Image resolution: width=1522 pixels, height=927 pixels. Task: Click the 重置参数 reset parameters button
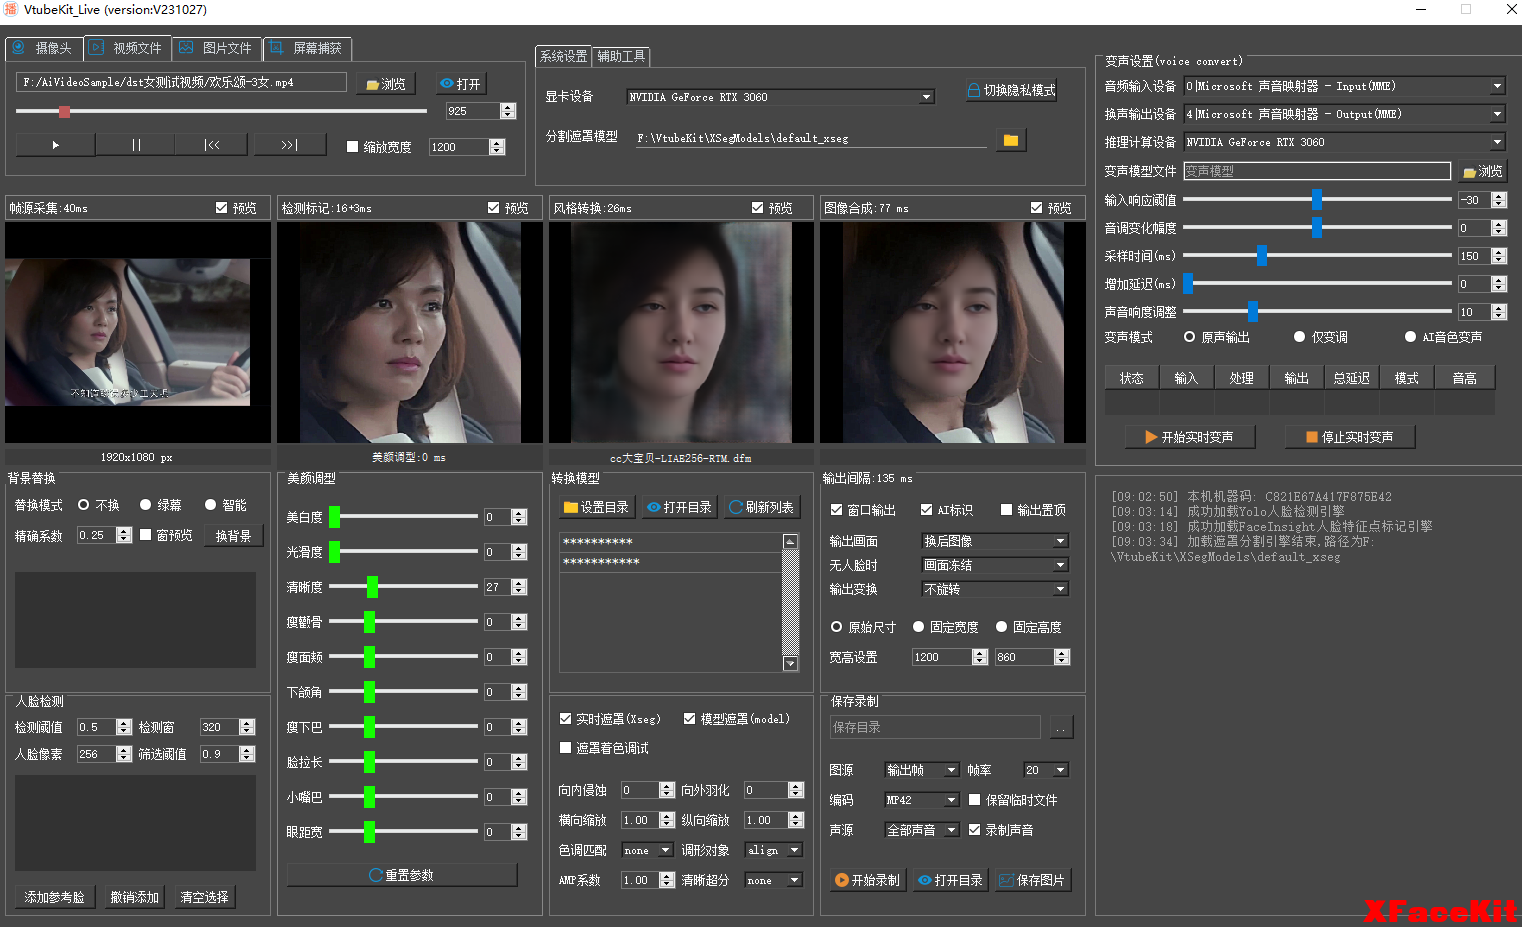pyautogui.click(x=402, y=875)
